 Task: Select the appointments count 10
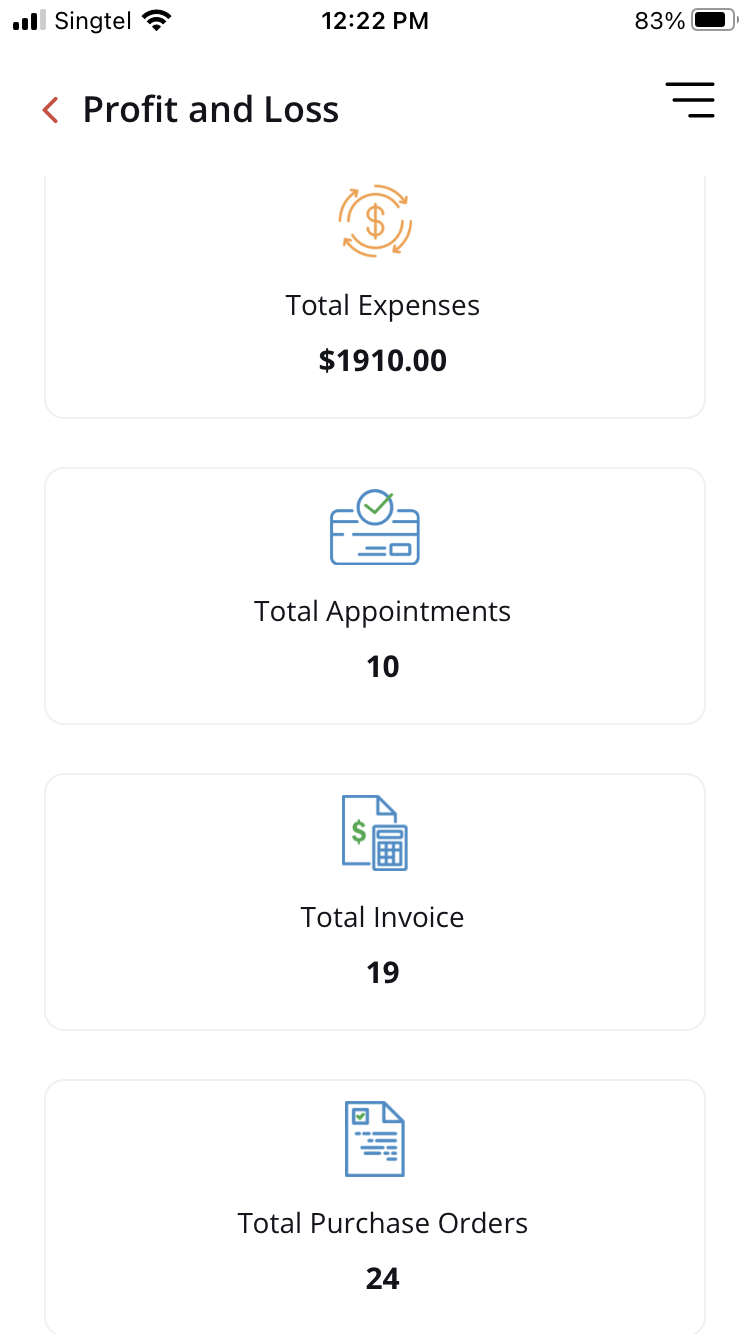coord(383,666)
